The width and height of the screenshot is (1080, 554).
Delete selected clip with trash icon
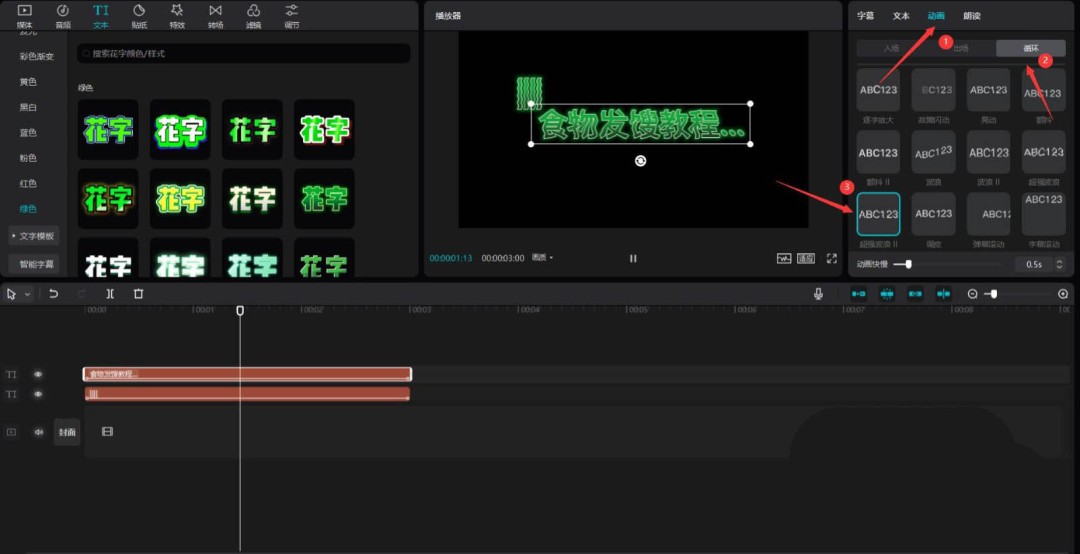pyautogui.click(x=139, y=294)
